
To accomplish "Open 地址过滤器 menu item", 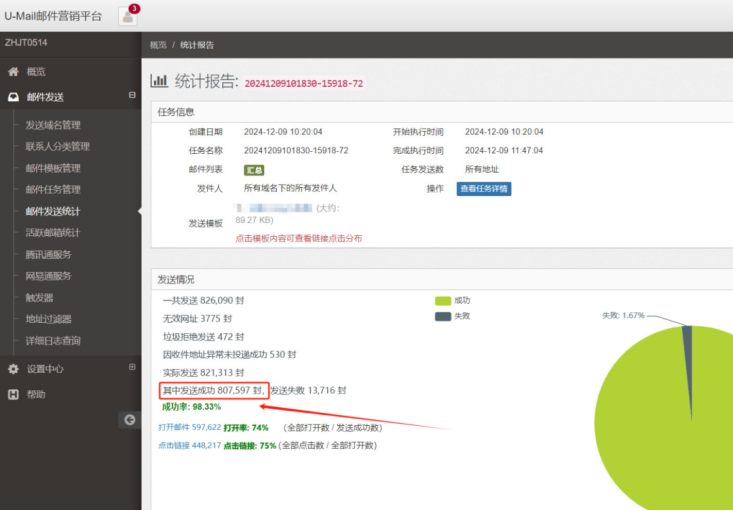I will (x=48, y=319).
